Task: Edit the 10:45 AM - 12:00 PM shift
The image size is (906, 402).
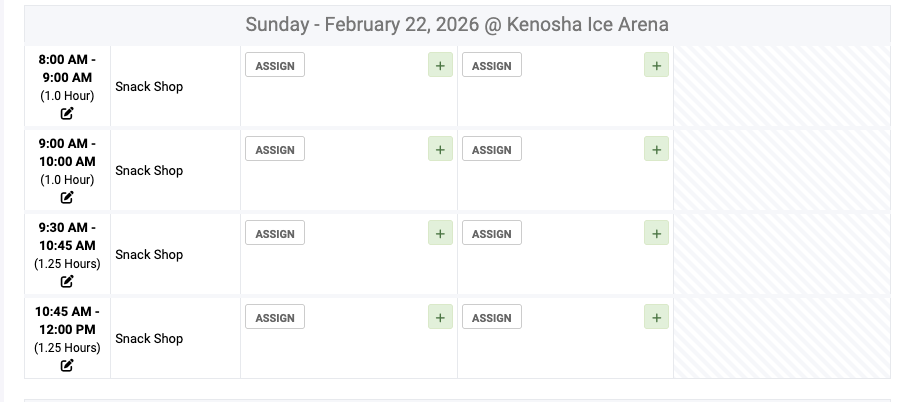Action: (x=67, y=365)
